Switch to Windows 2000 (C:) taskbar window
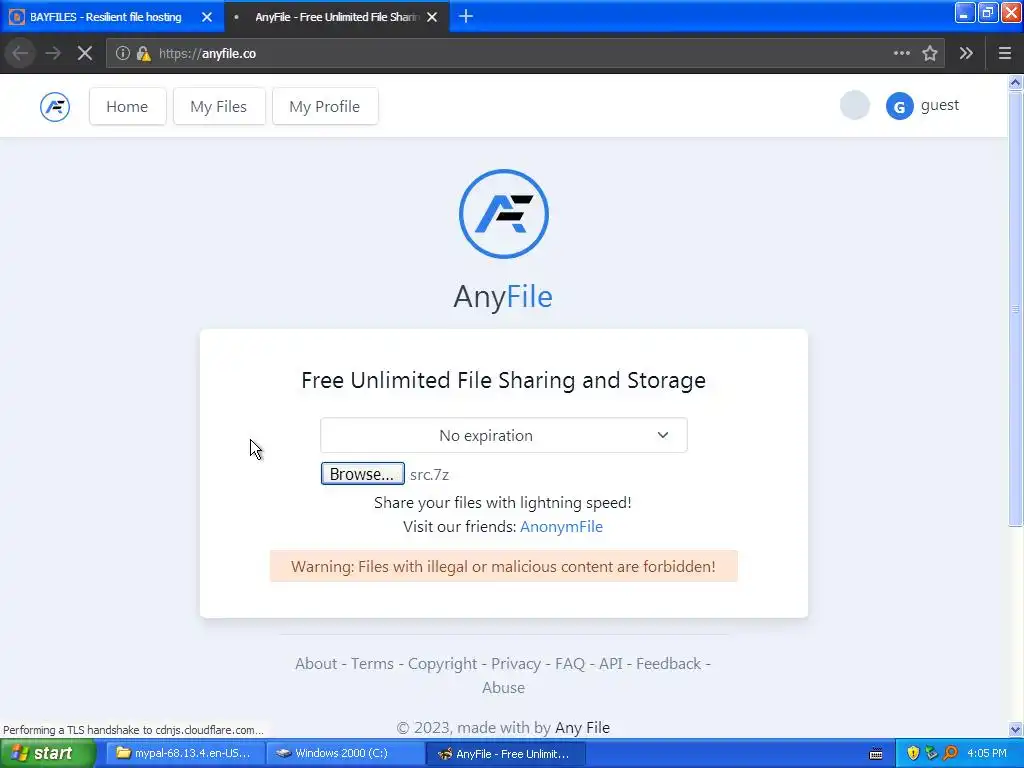Viewport: 1024px width, 768px height. [x=345, y=754]
